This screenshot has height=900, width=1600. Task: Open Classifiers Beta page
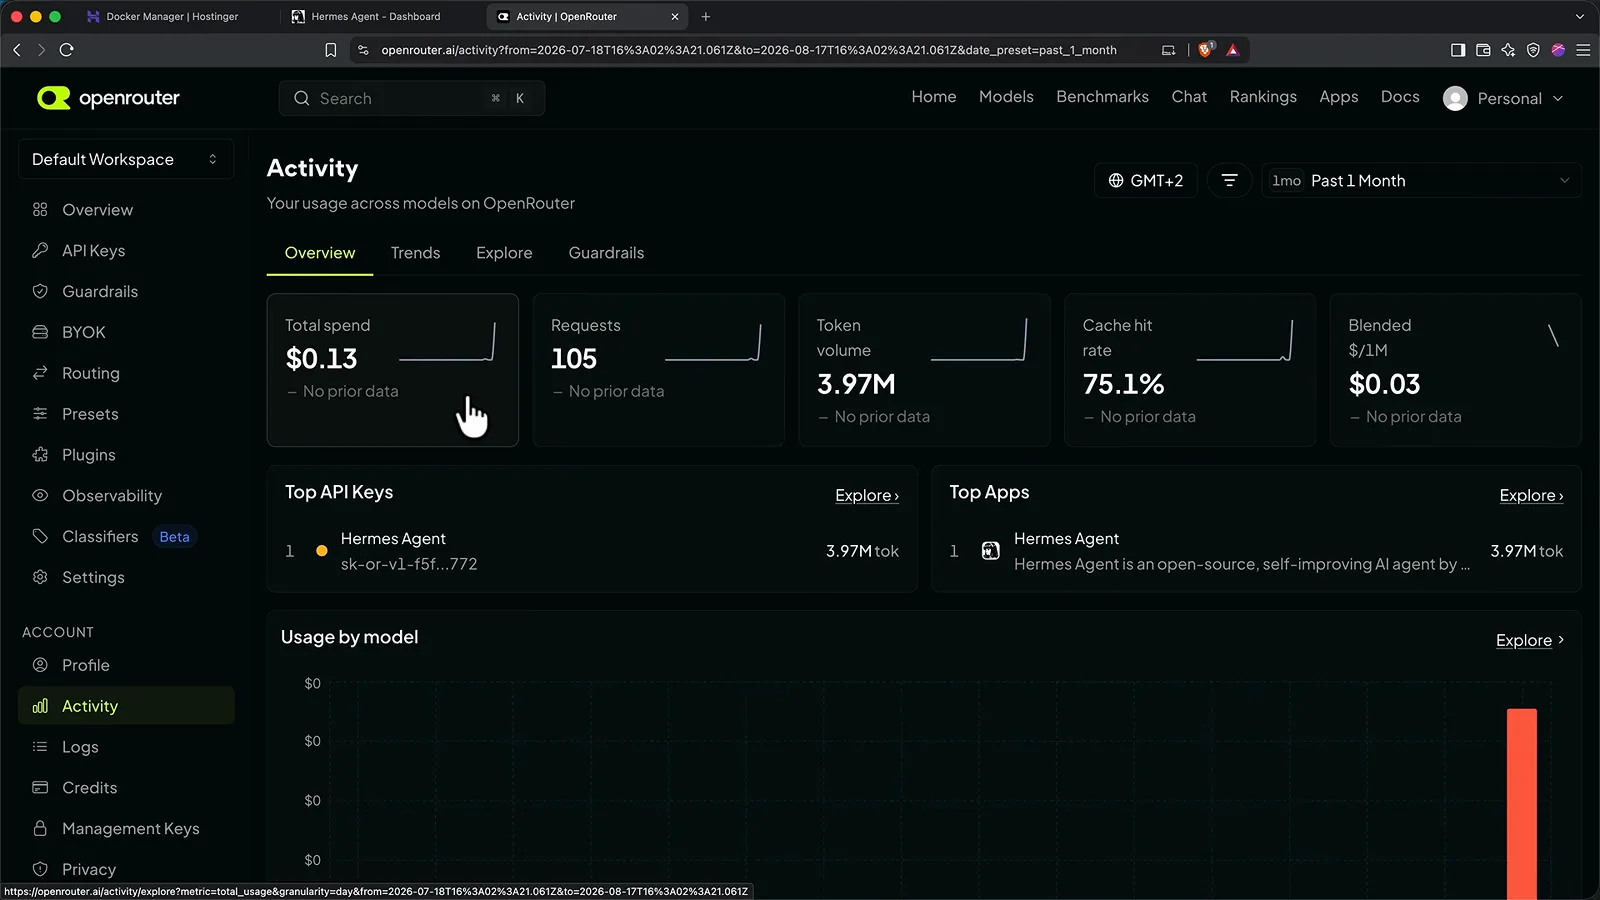tap(126, 537)
